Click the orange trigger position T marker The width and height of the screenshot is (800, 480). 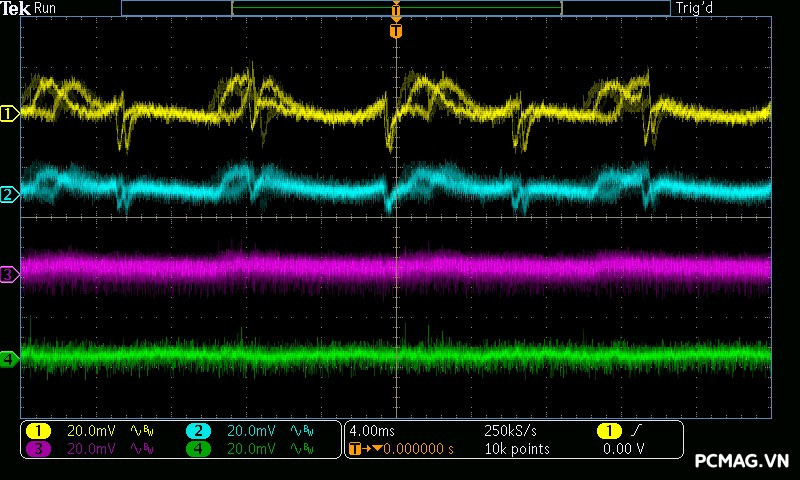point(396,32)
